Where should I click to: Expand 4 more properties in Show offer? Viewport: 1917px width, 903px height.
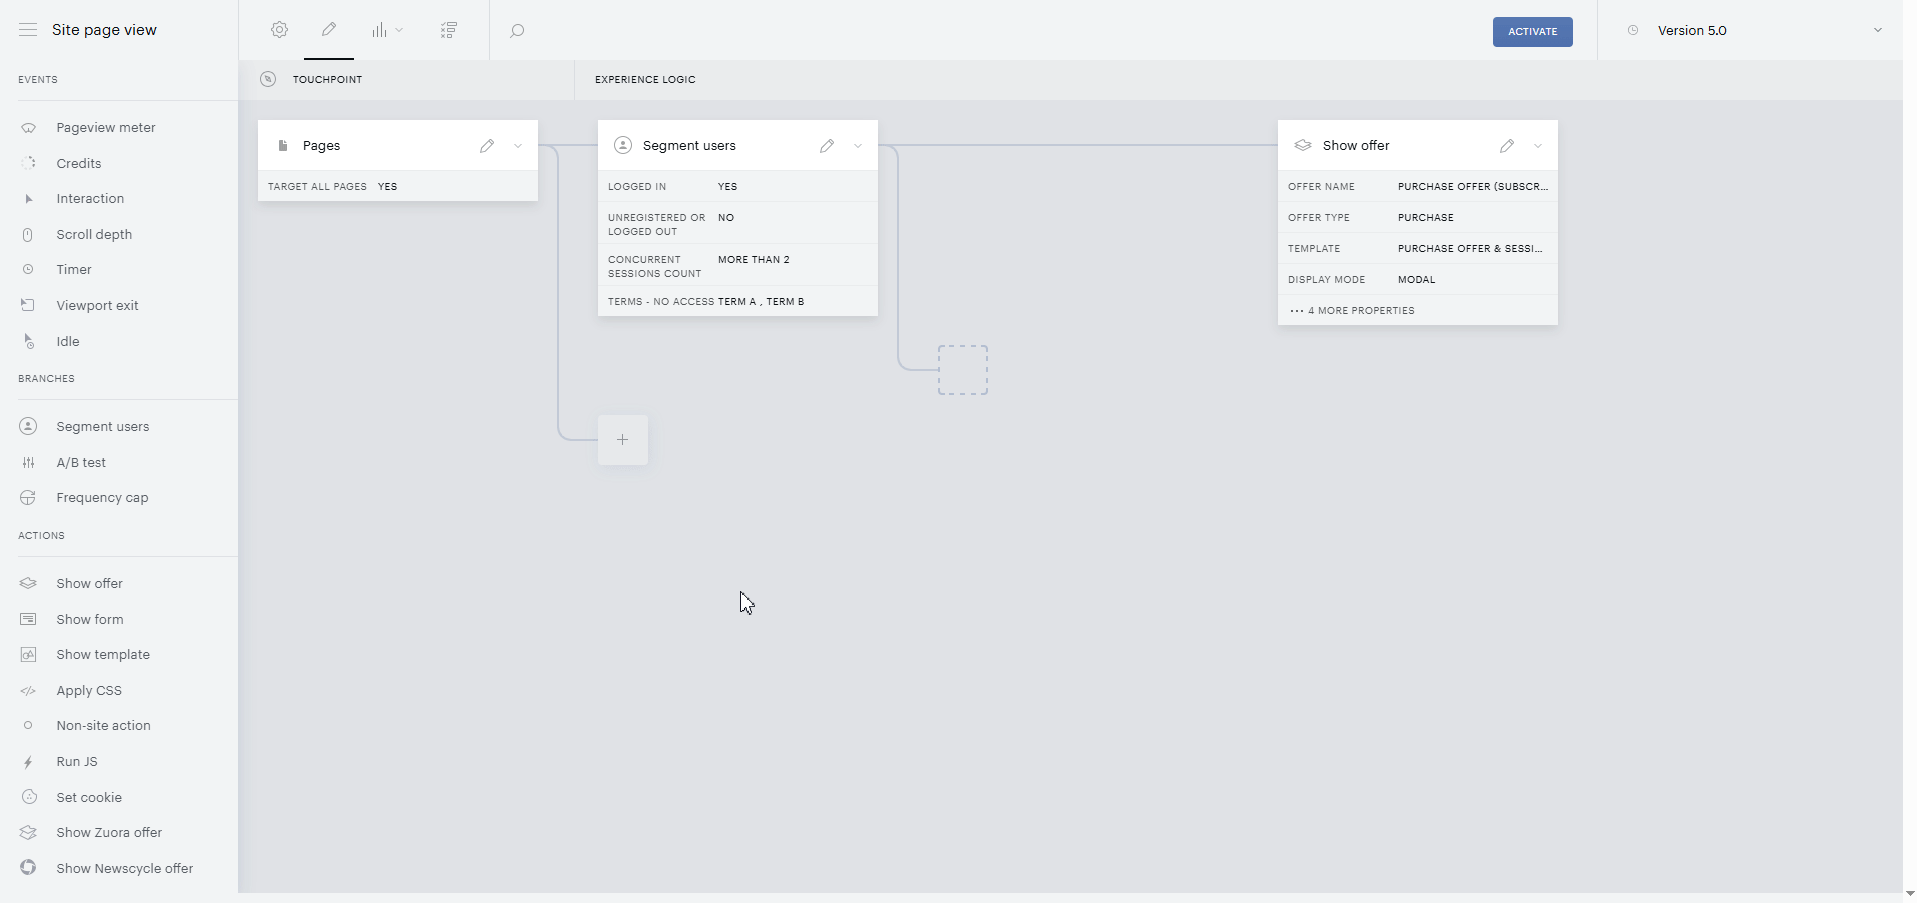1353,311
